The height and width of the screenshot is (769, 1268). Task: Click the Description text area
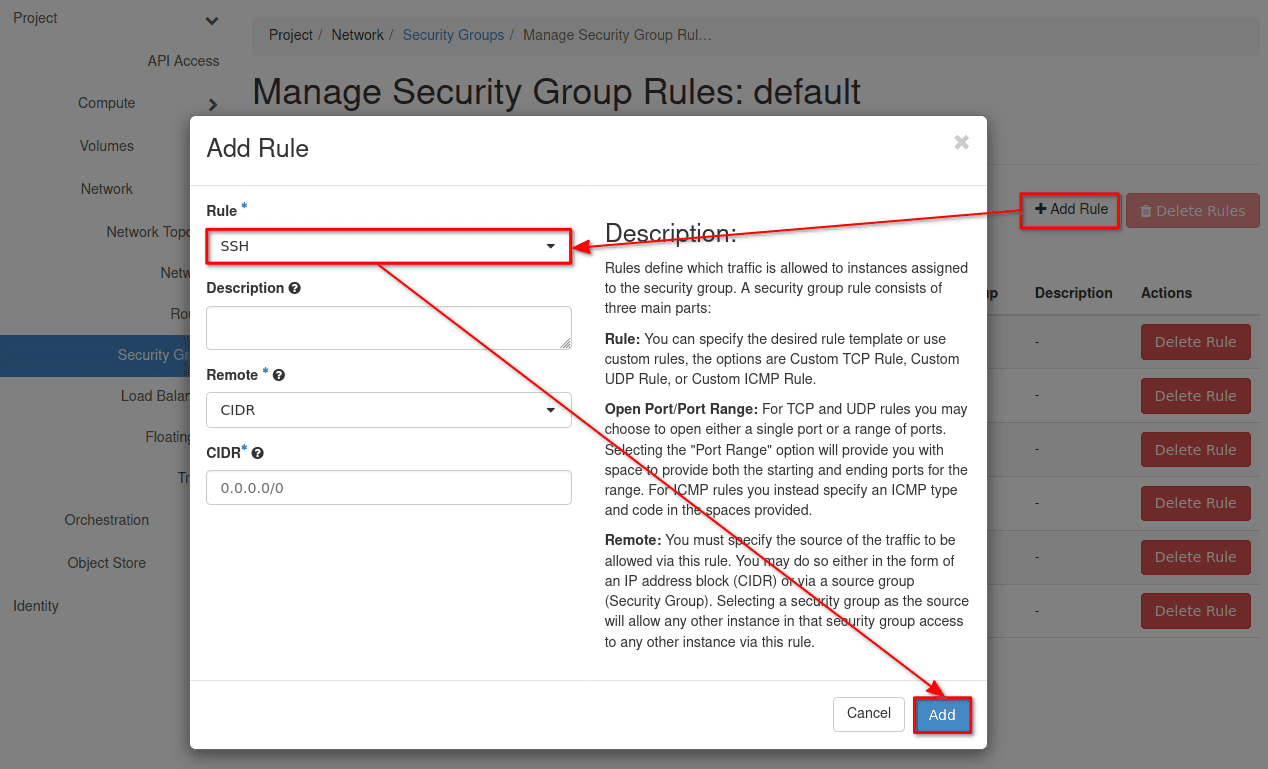pos(388,328)
